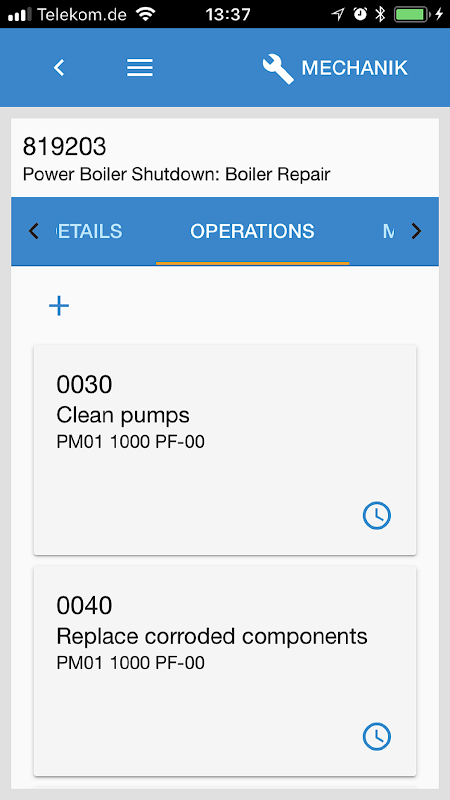Tap the location arrow status icon

pyautogui.click(x=338, y=14)
